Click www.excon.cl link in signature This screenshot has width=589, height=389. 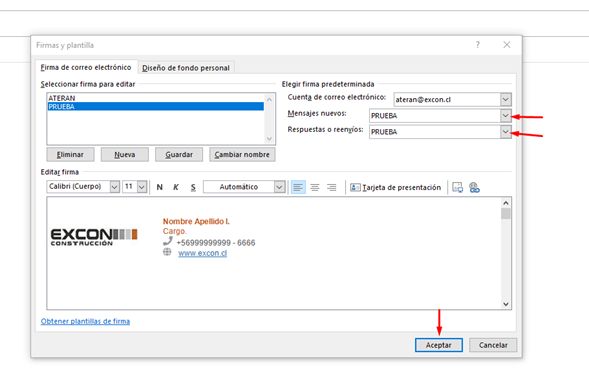pos(202,253)
